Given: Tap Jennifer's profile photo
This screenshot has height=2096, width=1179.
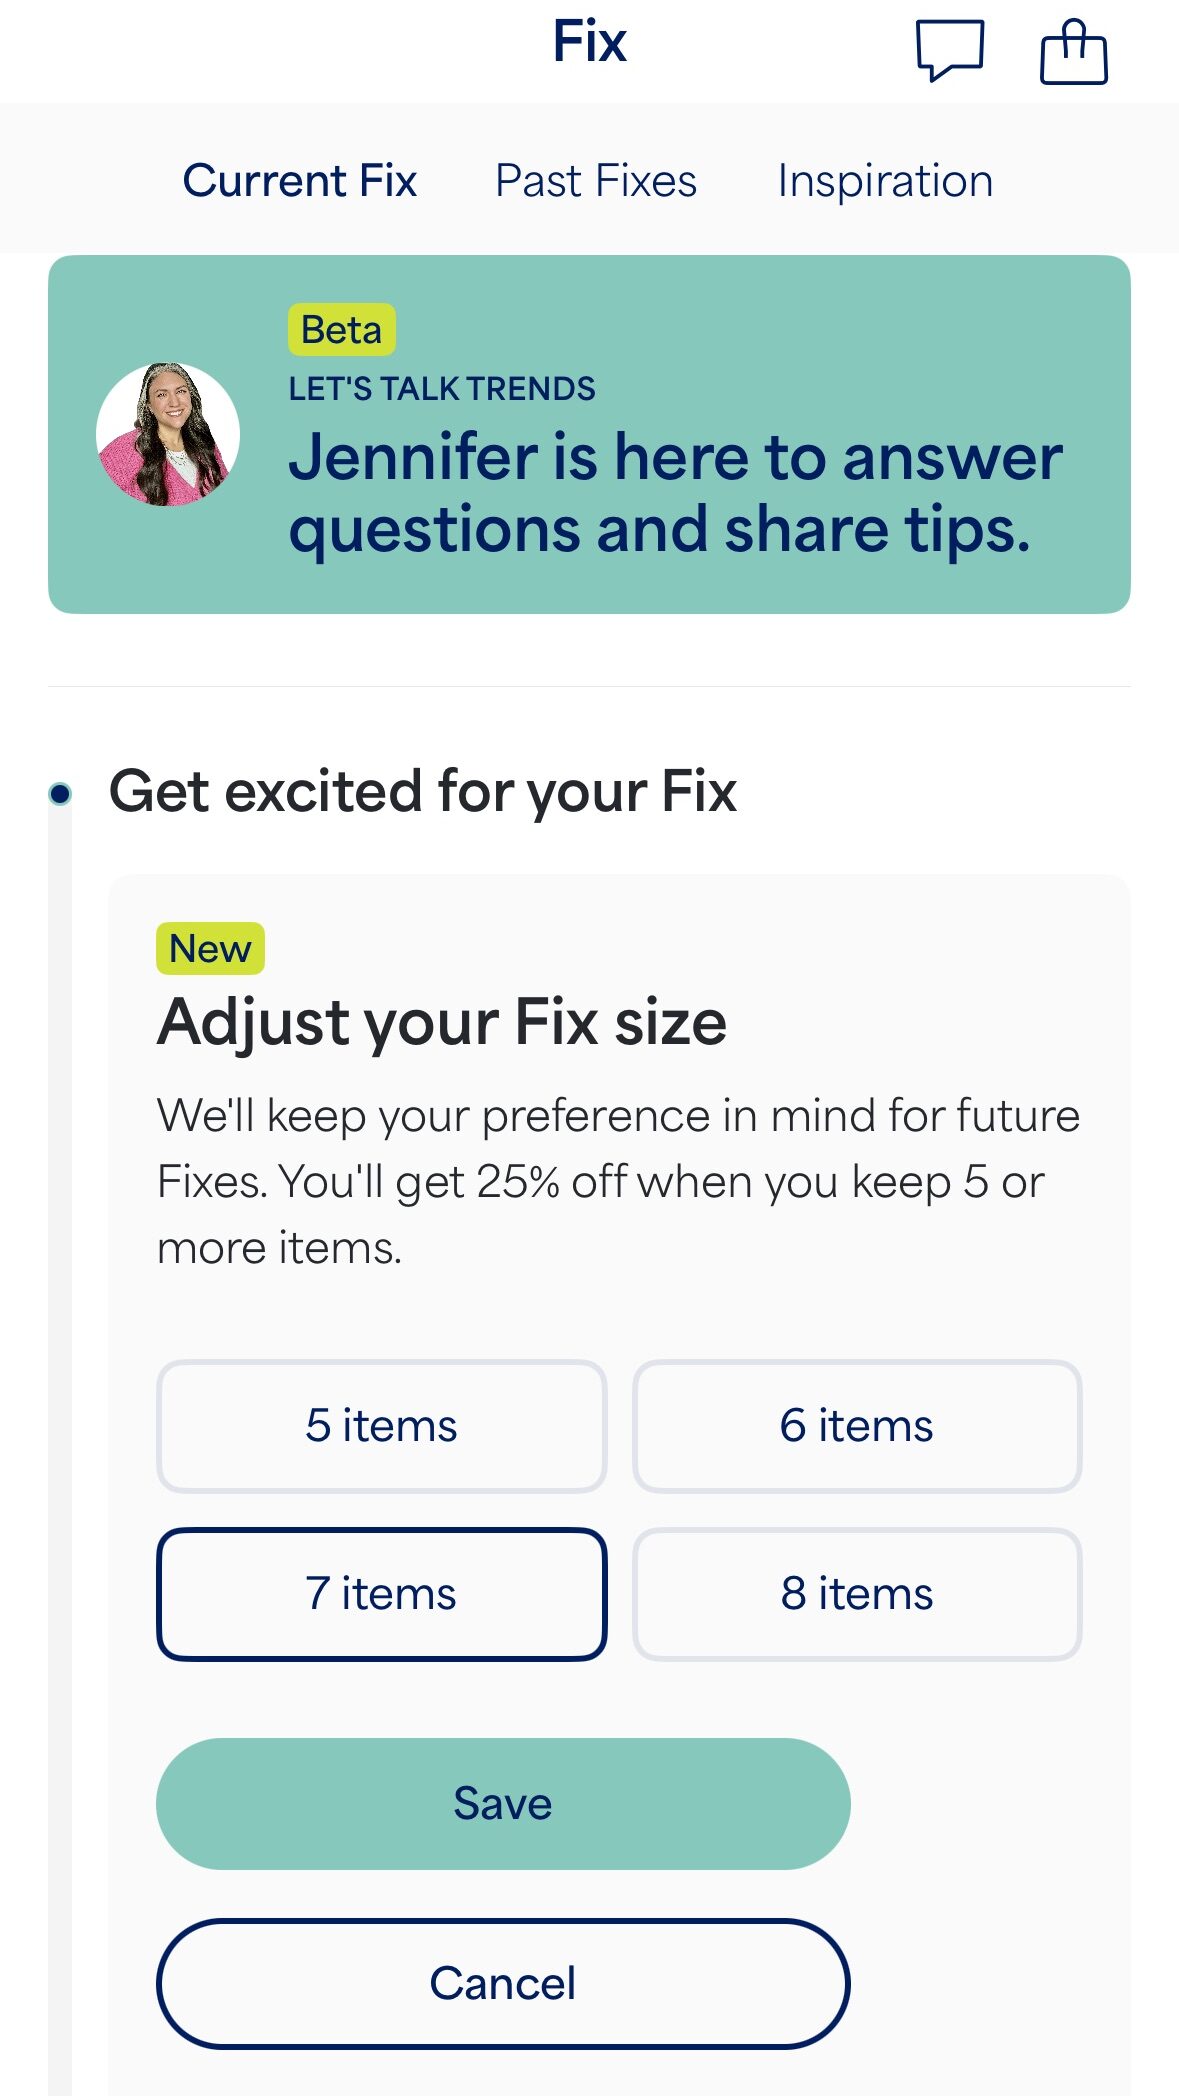Looking at the screenshot, I should click(168, 434).
